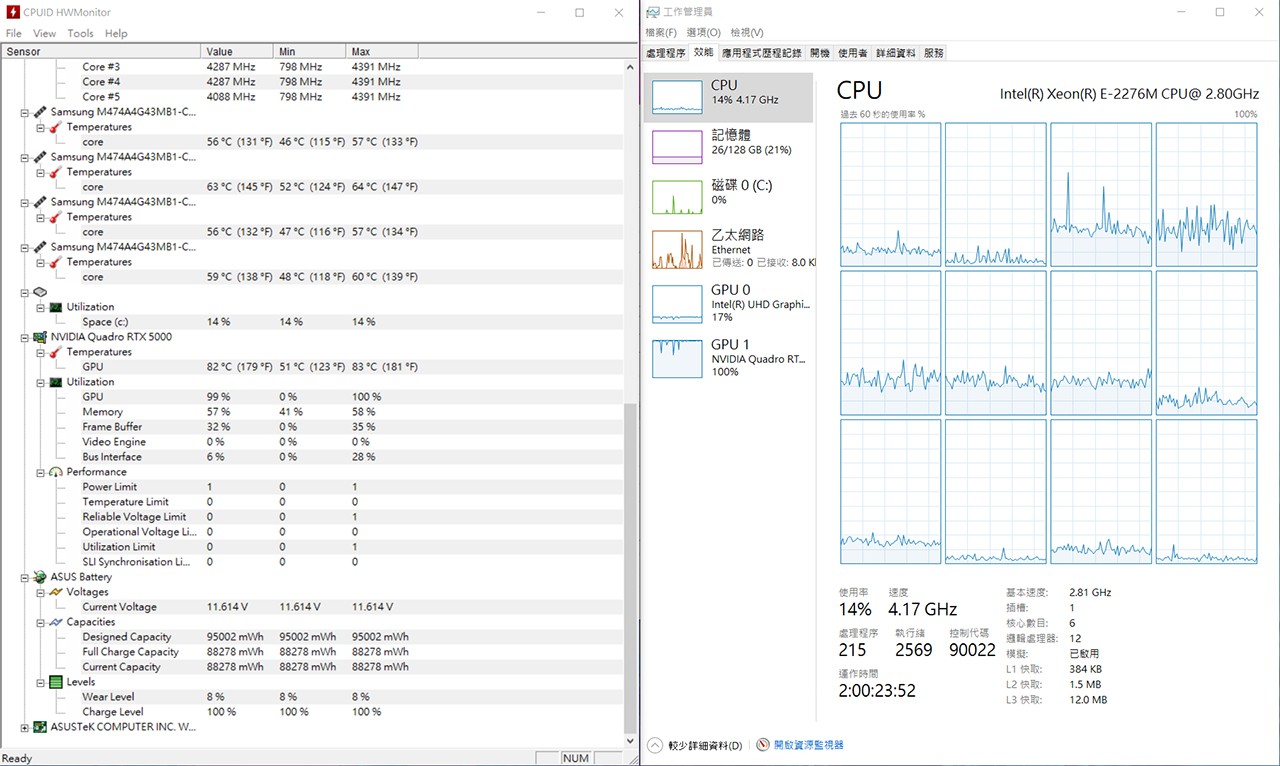Click the Resource Monitor icon at bottom

click(763, 745)
